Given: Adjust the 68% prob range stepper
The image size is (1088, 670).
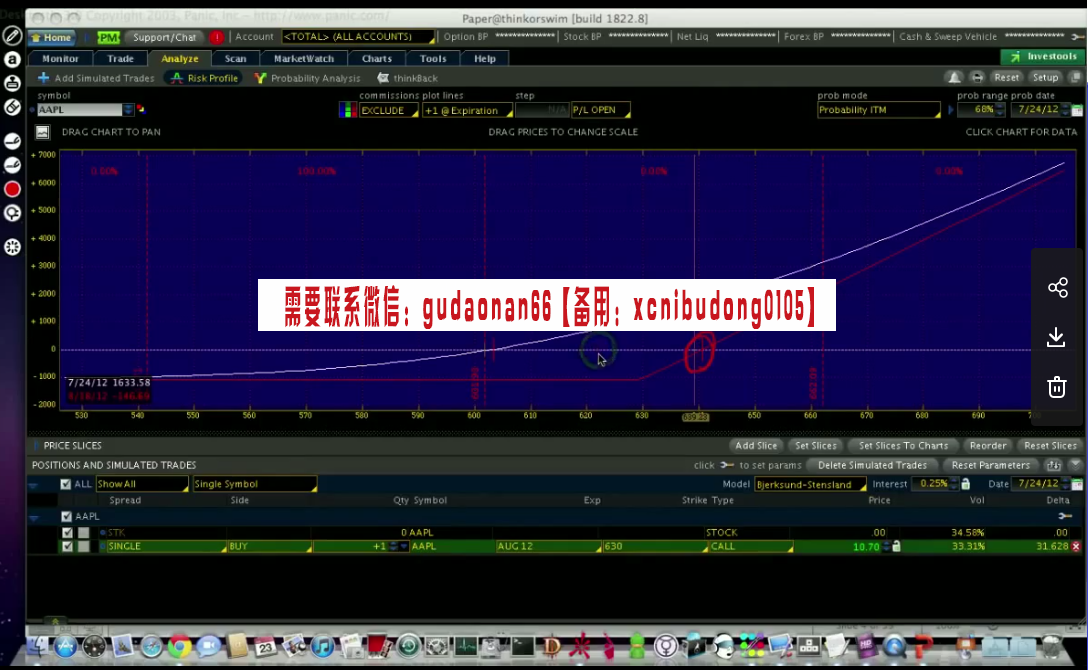Looking at the screenshot, I should [999, 110].
